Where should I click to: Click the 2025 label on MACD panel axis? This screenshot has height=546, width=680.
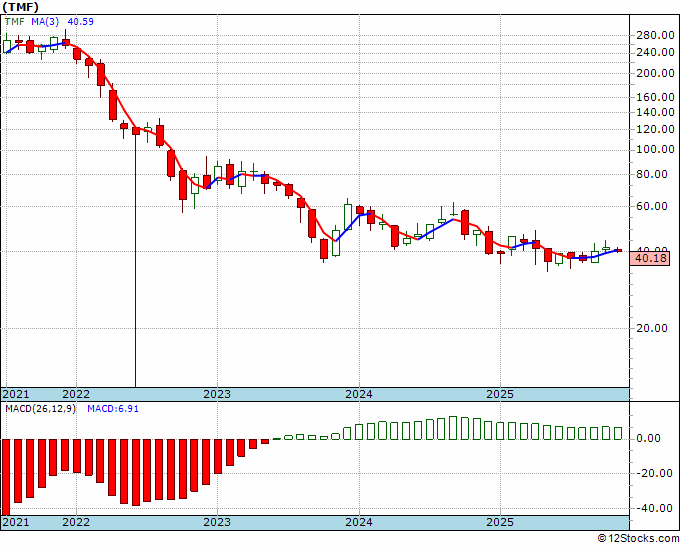pos(500,522)
